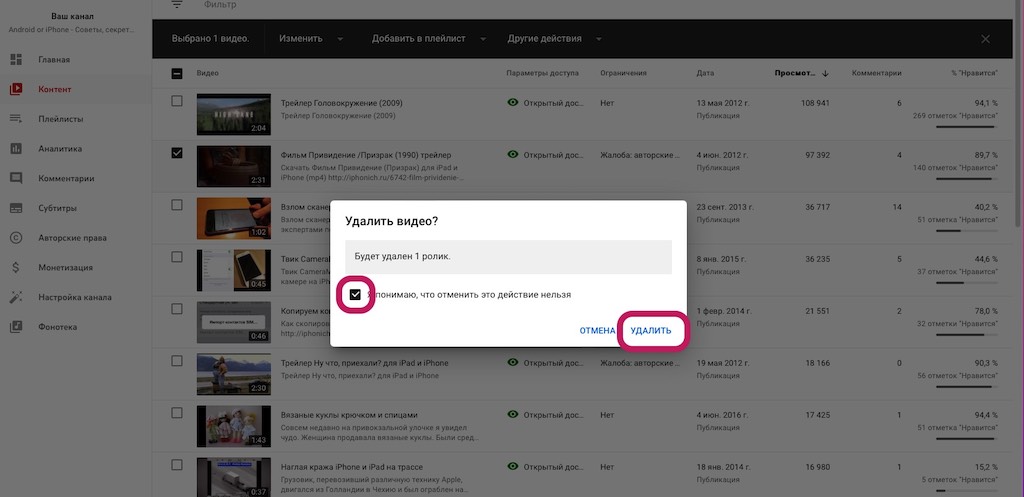Click date 4 июн. 2016 г.

(723, 415)
